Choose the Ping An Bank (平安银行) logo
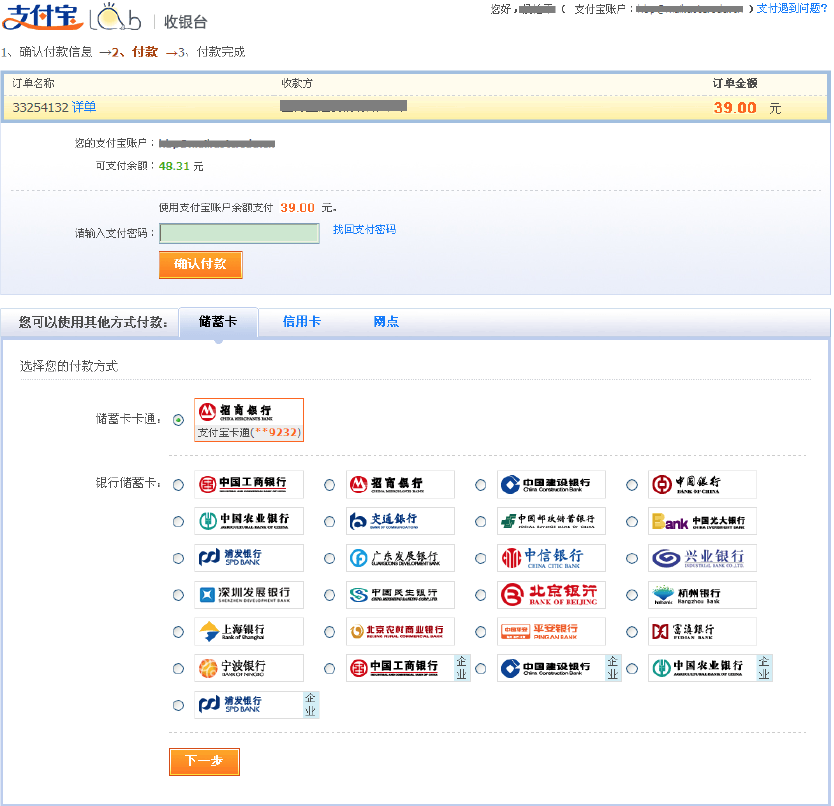Screen dimensions: 834x806 550,632
